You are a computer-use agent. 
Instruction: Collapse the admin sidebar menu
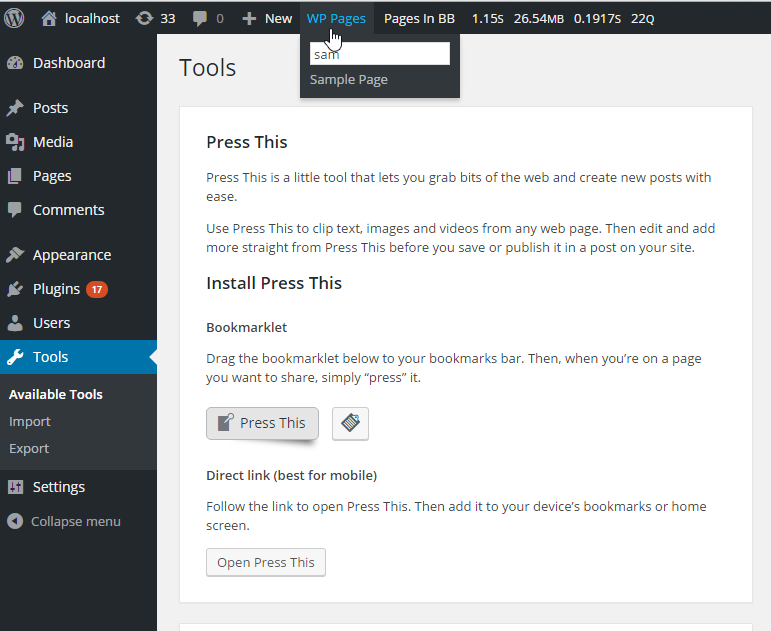[76, 521]
